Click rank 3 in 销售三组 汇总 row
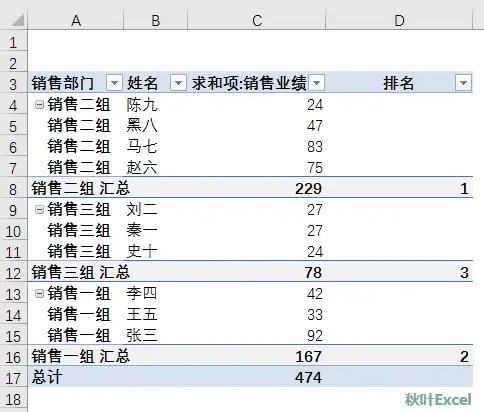This screenshot has width=484, height=412. click(464, 273)
